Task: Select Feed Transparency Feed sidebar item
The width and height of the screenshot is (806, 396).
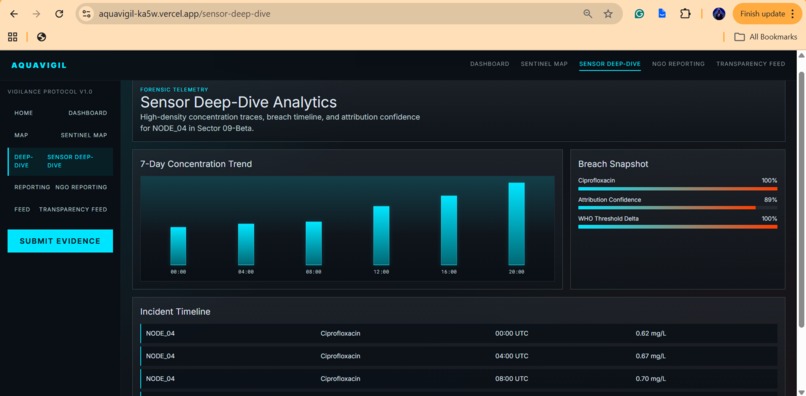Action: point(60,209)
